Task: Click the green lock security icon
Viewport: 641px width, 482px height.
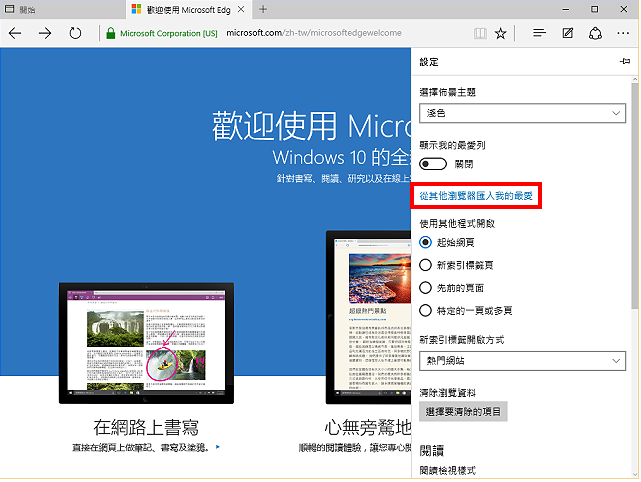Action: (110, 33)
